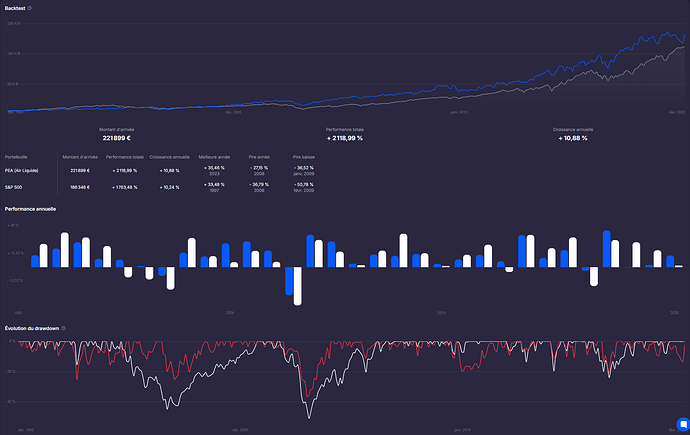Open the blue chat support bubble
Screen dimensions: 690x435
click(682, 424)
